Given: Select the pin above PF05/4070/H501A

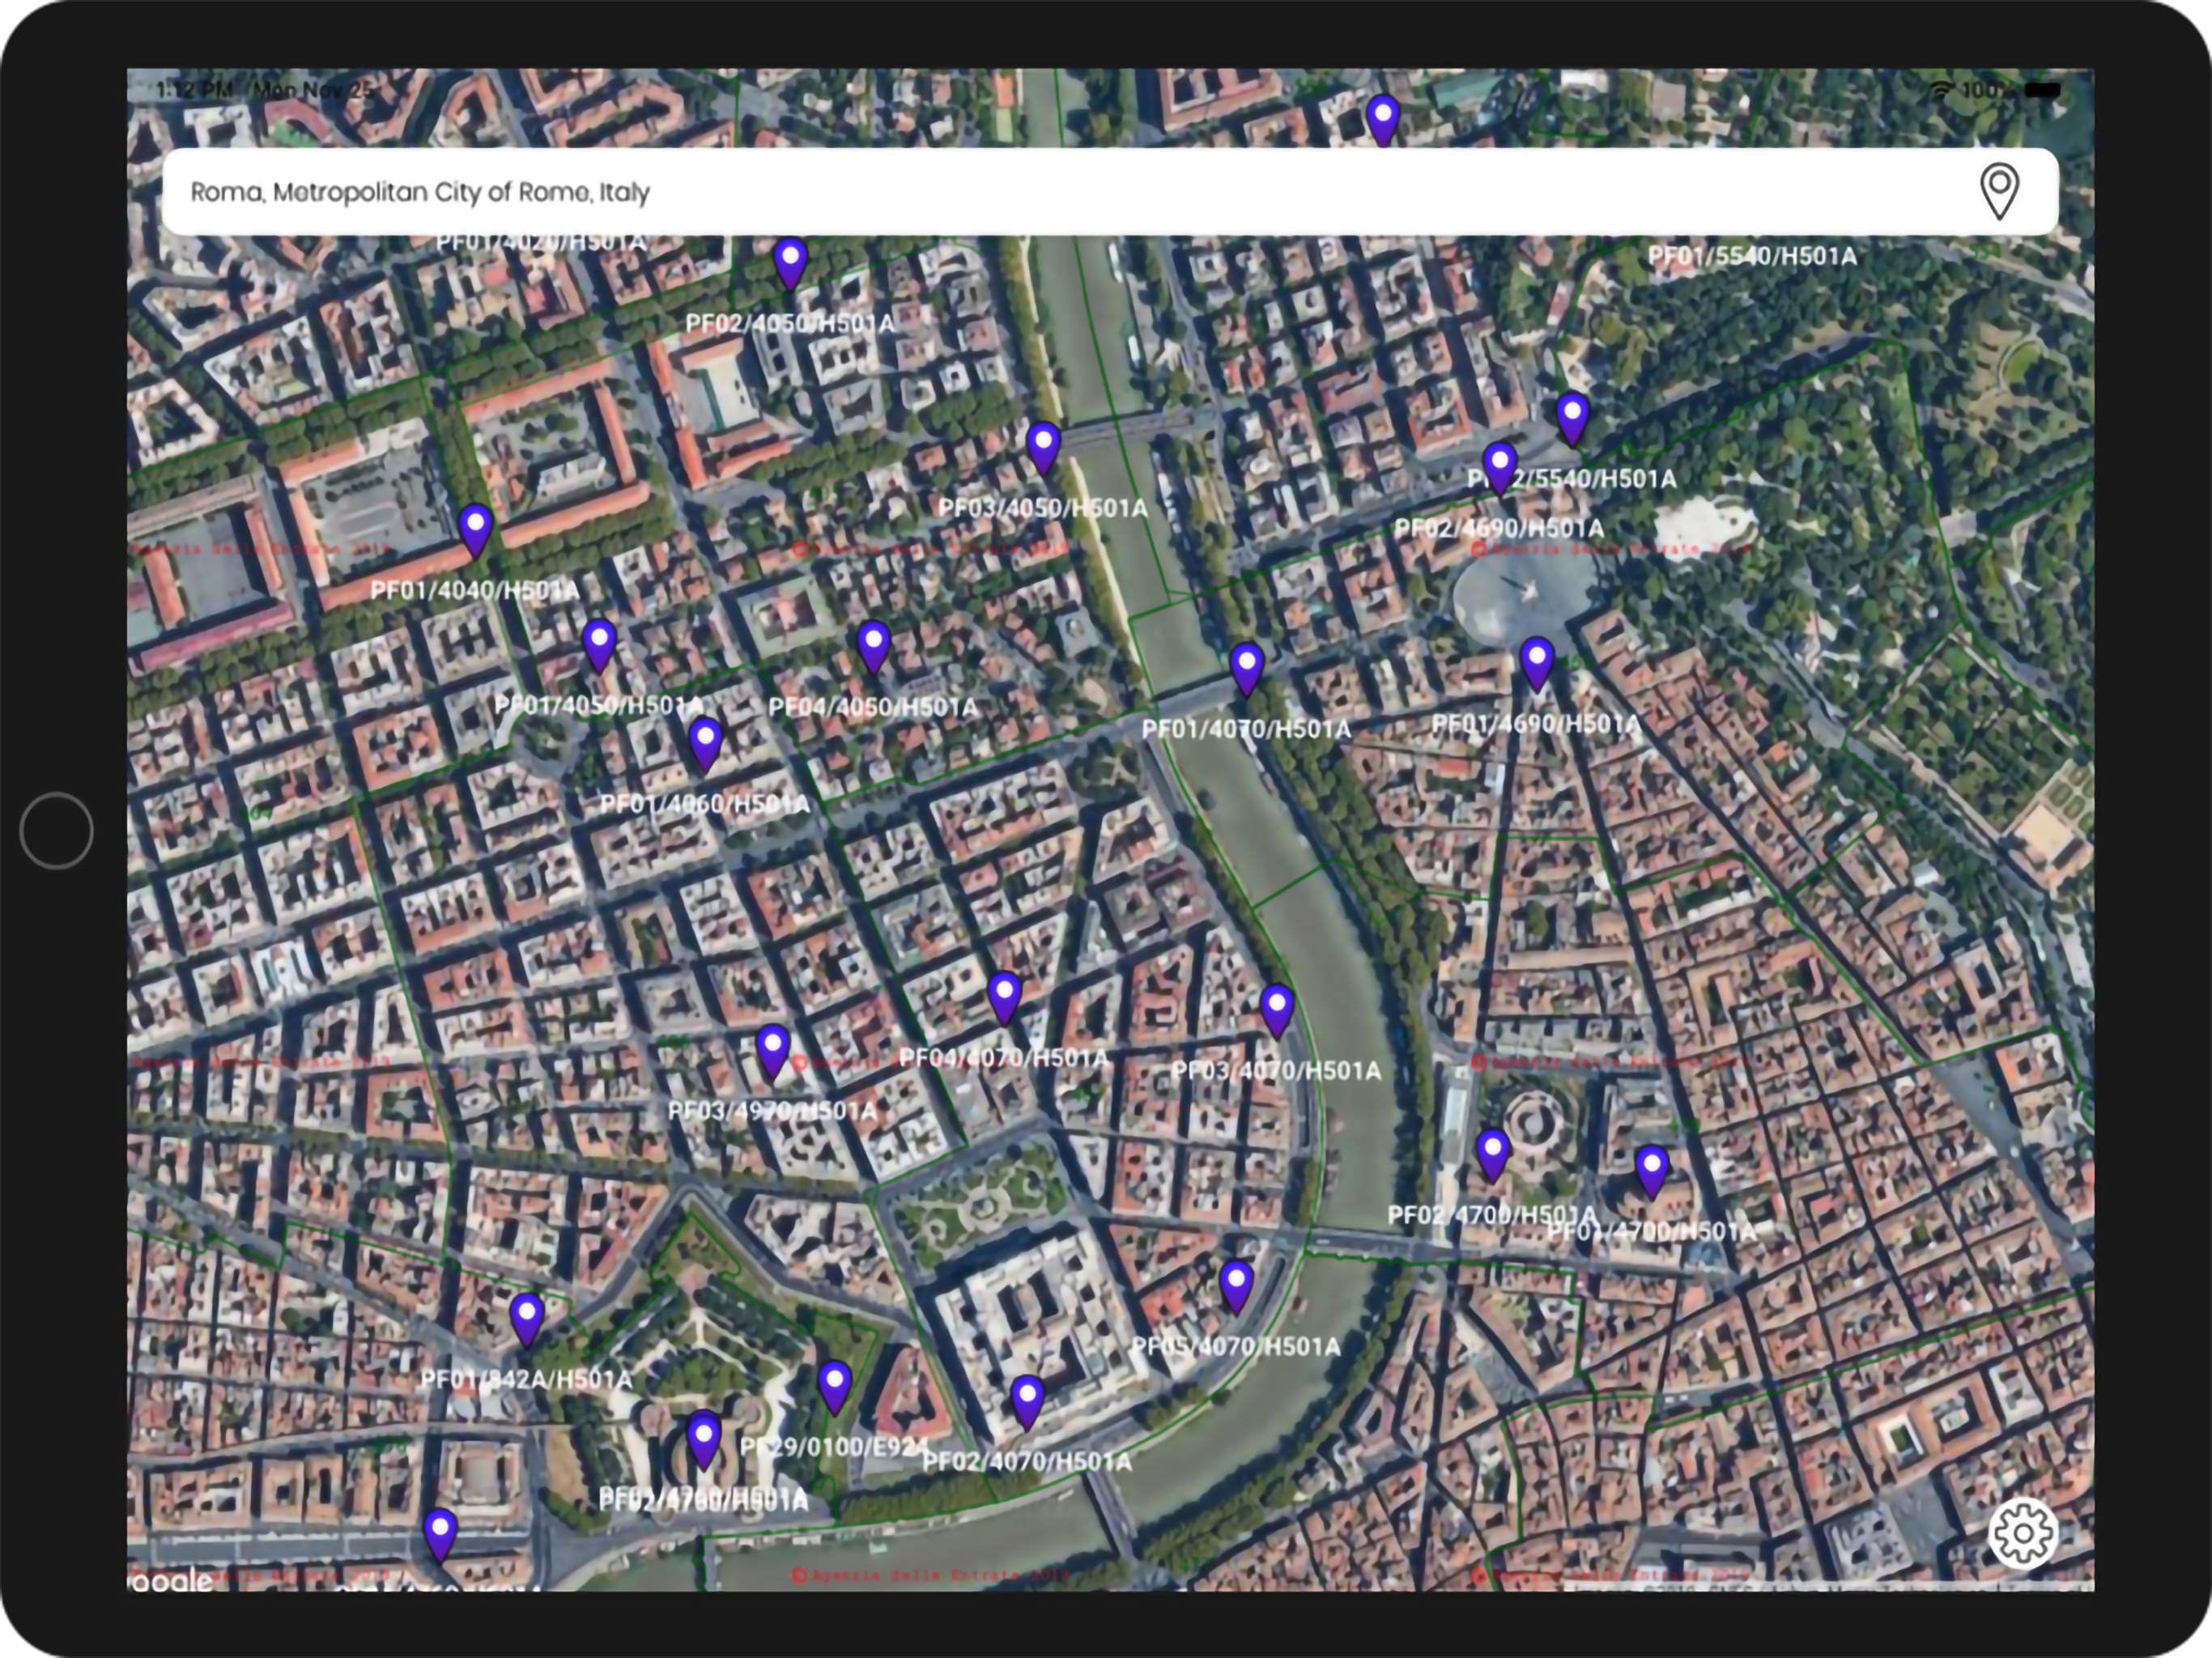Looking at the screenshot, I should [x=1236, y=1284].
